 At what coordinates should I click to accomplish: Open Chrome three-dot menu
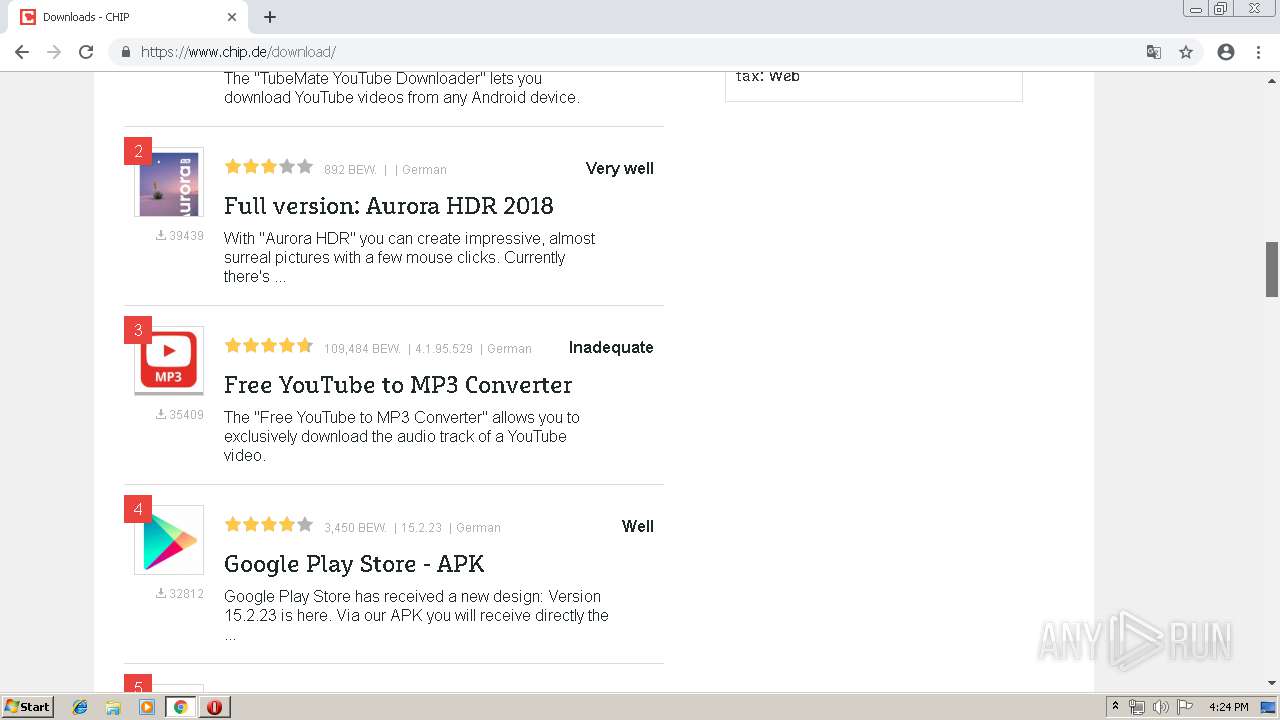coord(1258,52)
